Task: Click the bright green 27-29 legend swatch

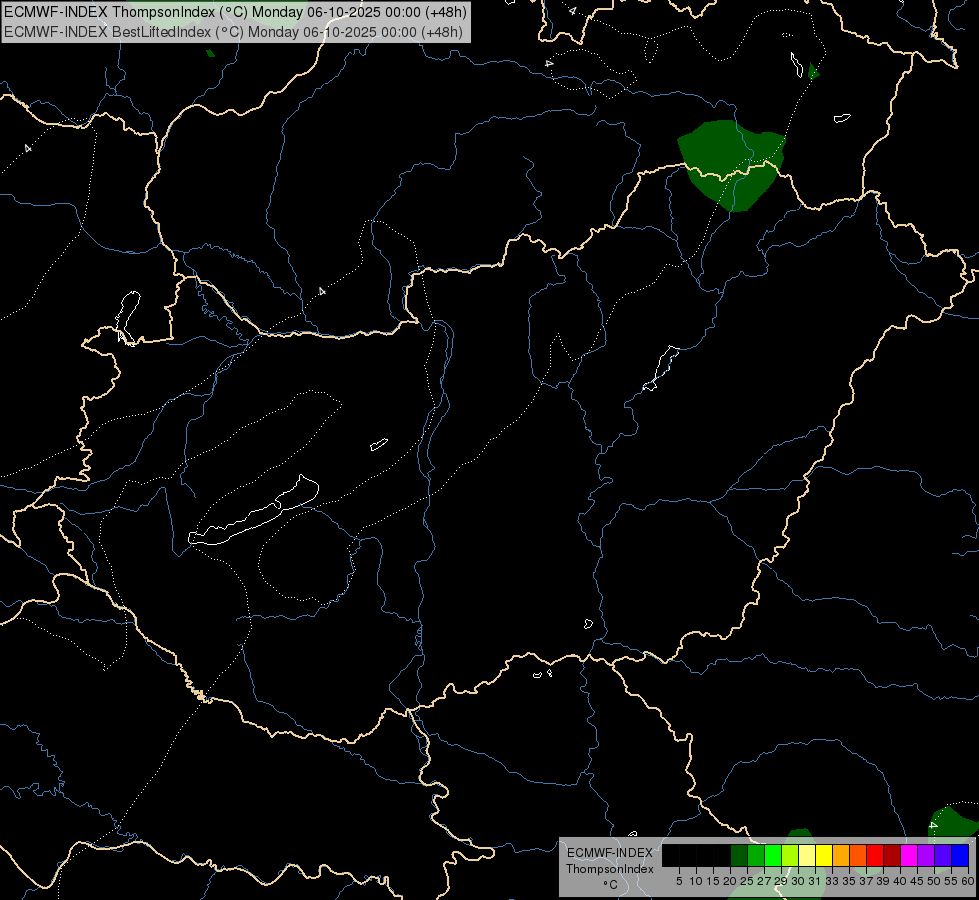Action: pos(773,855)
